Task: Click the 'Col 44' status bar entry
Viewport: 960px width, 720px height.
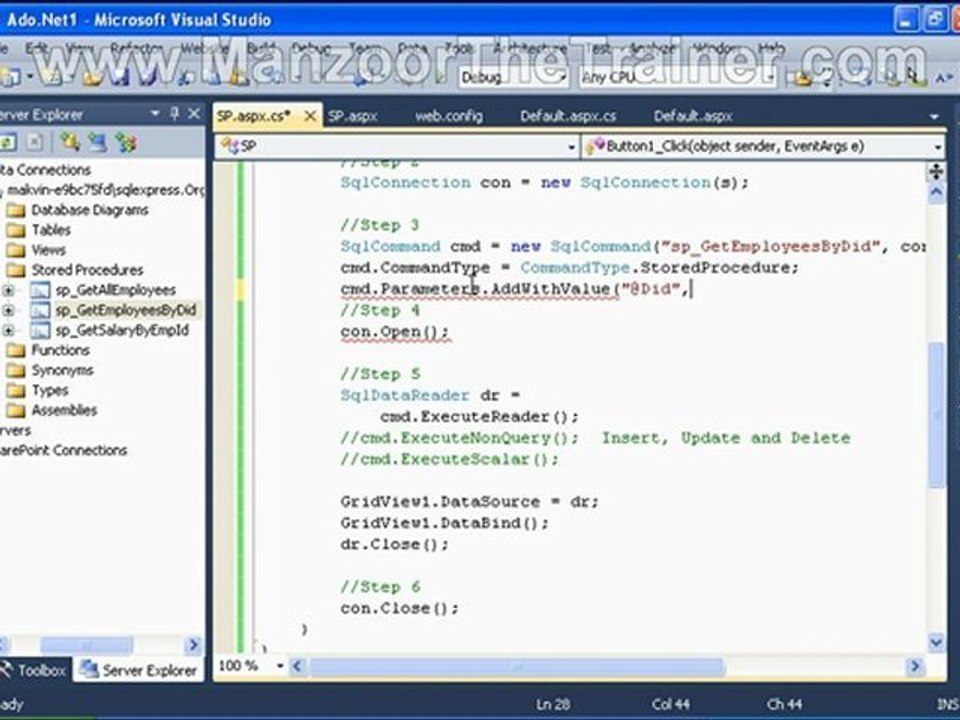Action: (670, 704)
